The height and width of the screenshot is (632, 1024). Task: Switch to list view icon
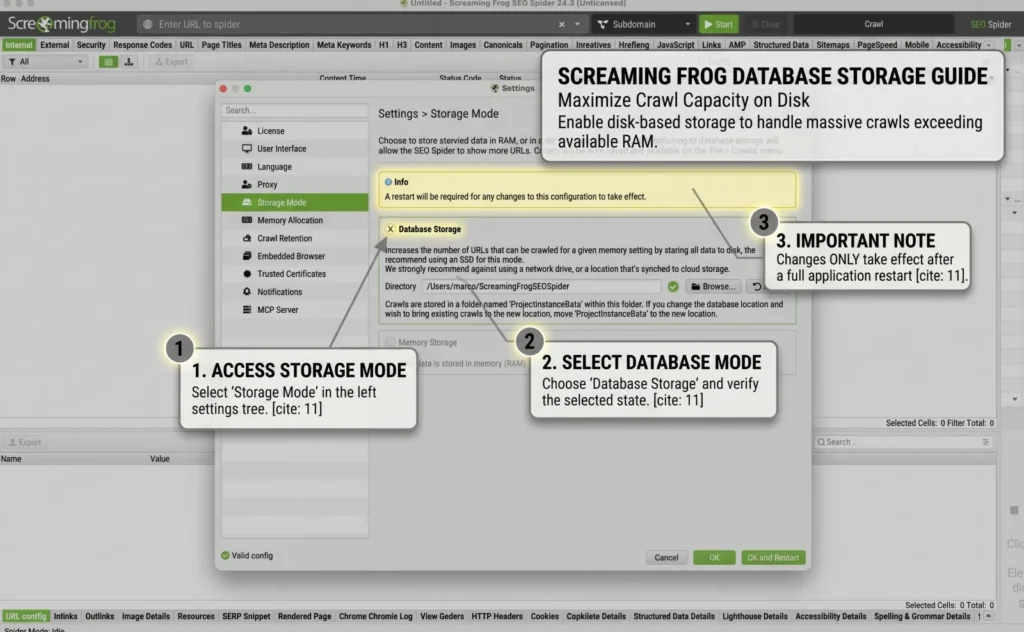coord(108,61)
